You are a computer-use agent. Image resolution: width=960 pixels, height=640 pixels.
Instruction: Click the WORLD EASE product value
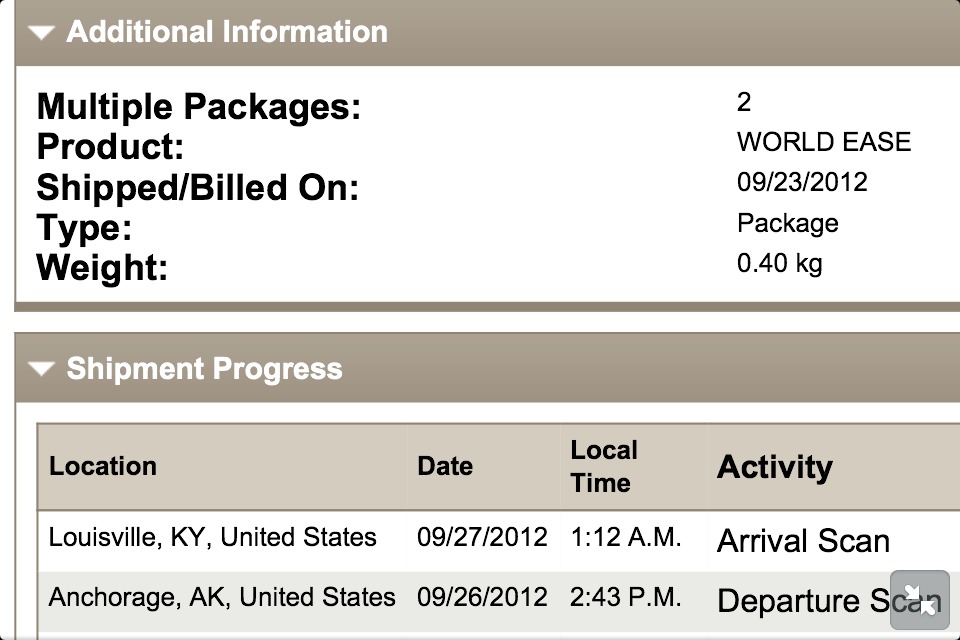pyautogui.click(x=824, y=142)
